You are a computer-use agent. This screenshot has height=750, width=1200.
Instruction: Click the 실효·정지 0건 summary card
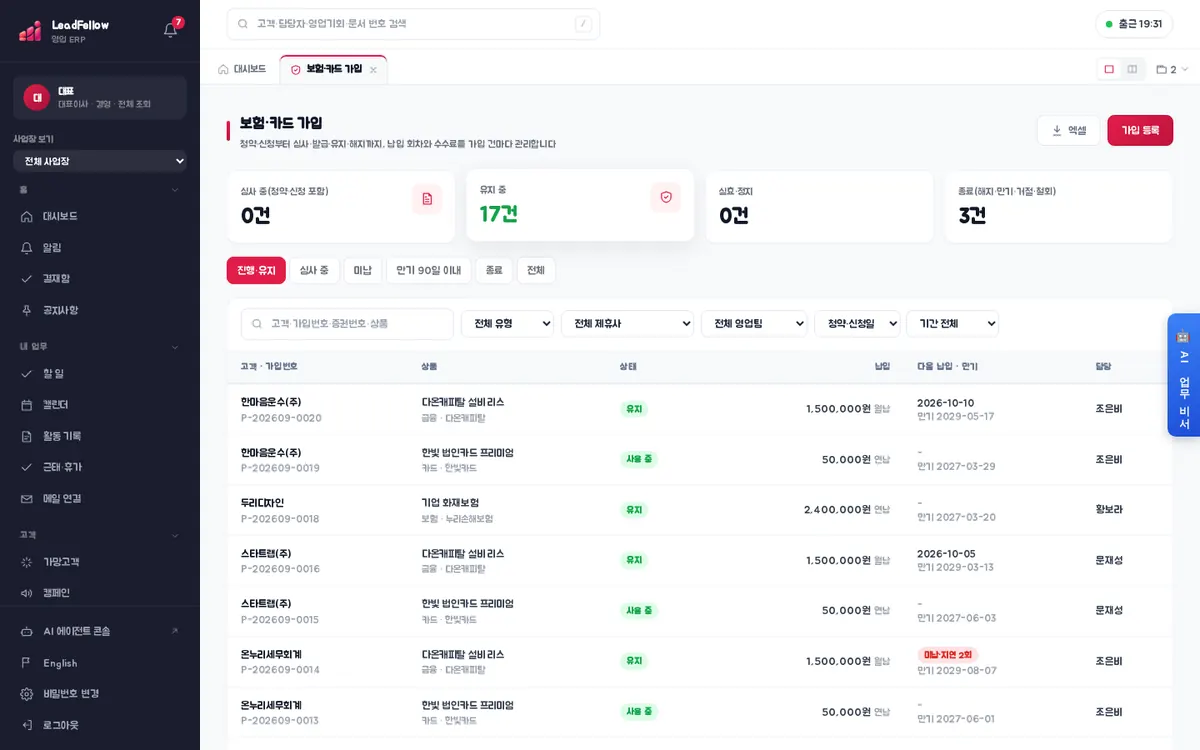click(x=819, y=206)
